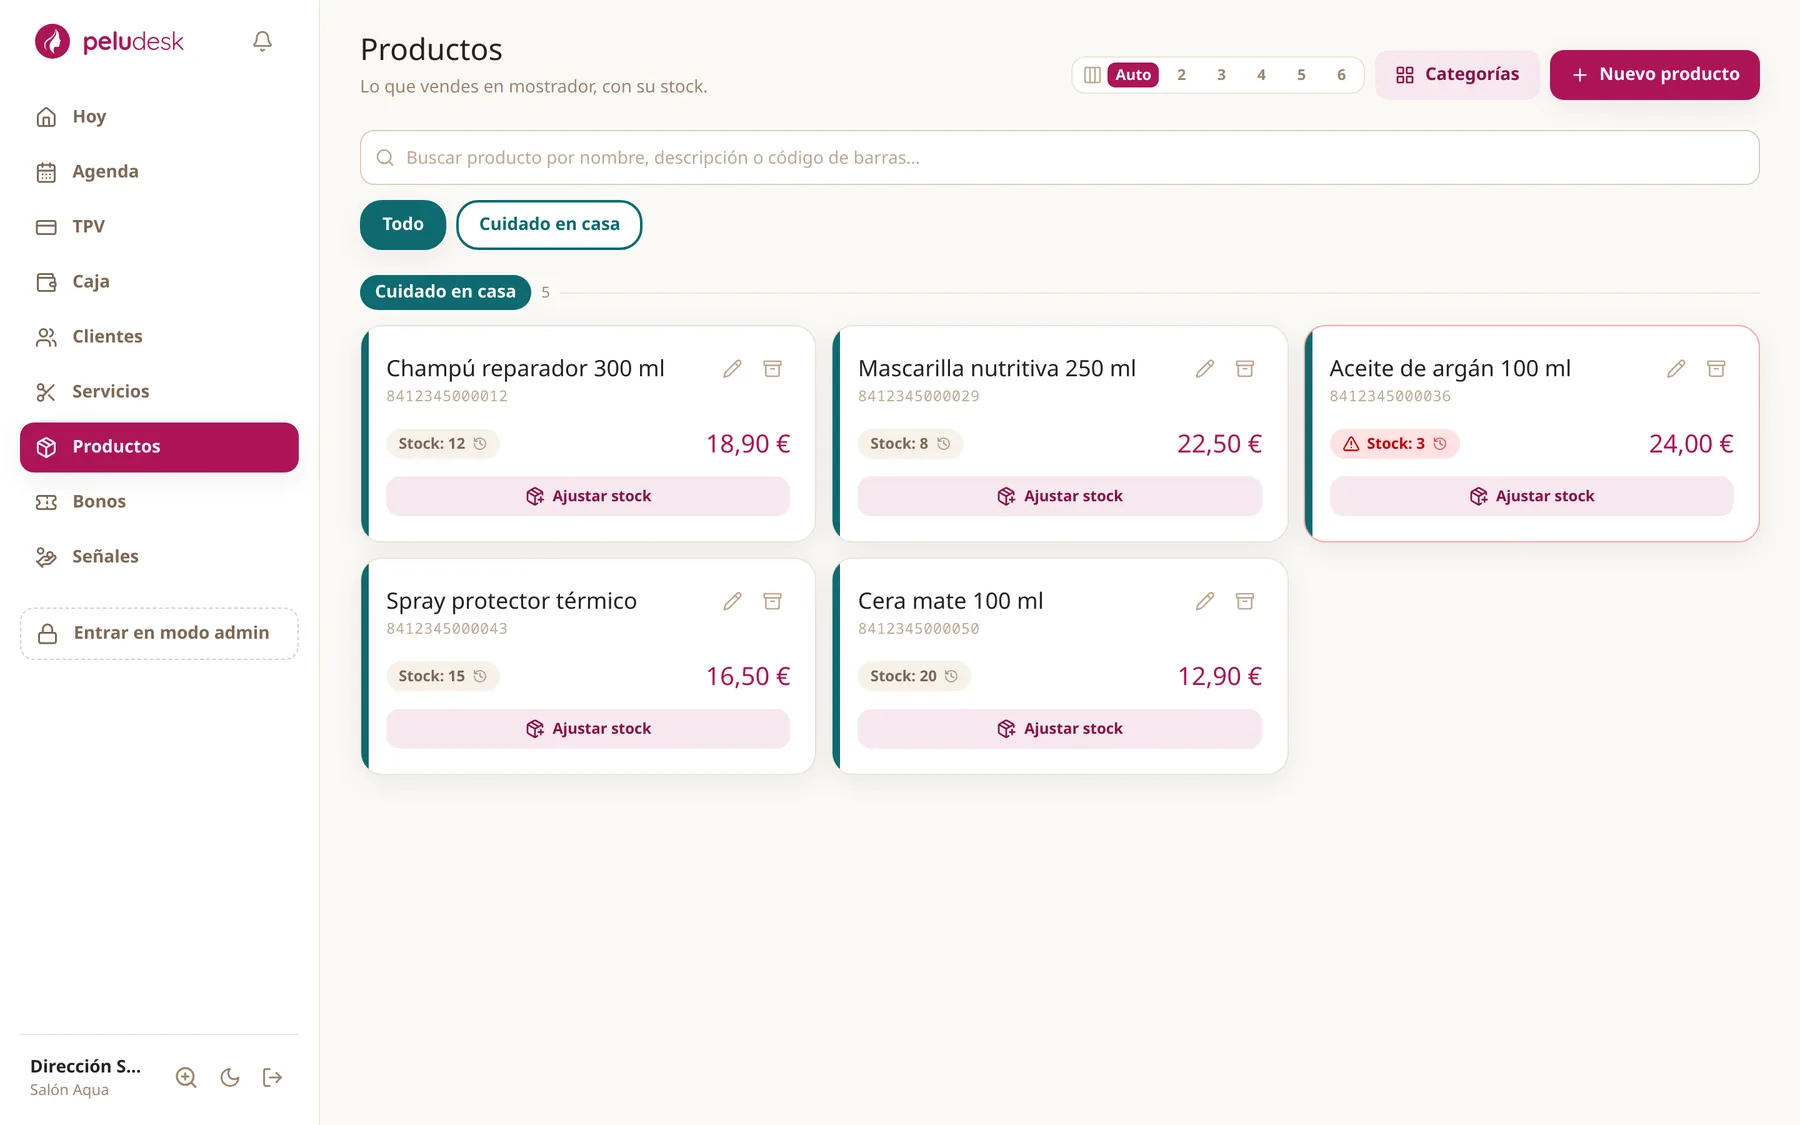Open TPV section

[159, 227]
